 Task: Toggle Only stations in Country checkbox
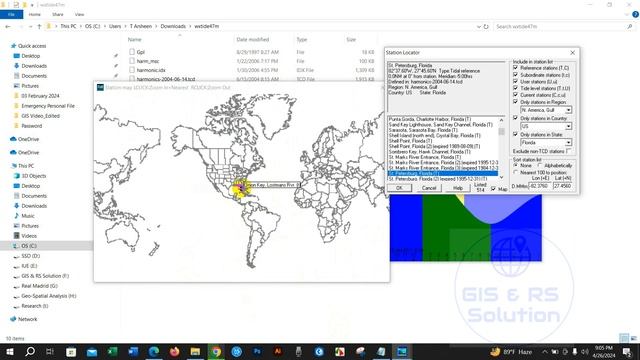click(516, 118)
